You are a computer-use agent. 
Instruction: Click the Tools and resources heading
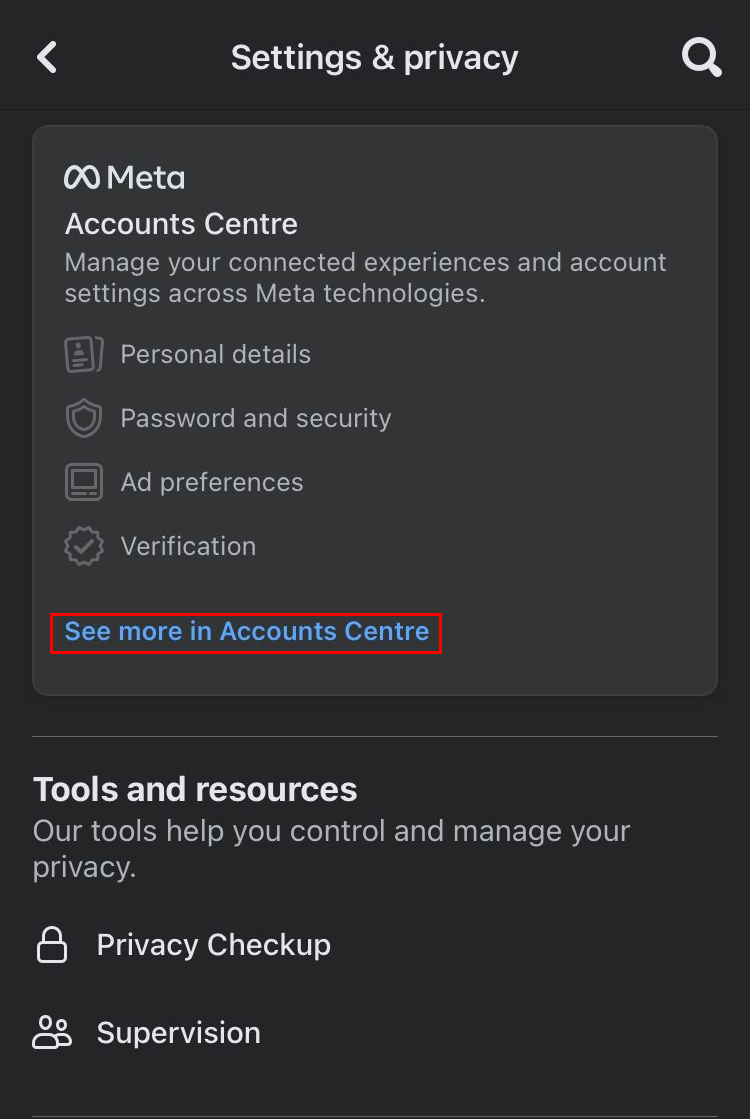tap(195, 790)
